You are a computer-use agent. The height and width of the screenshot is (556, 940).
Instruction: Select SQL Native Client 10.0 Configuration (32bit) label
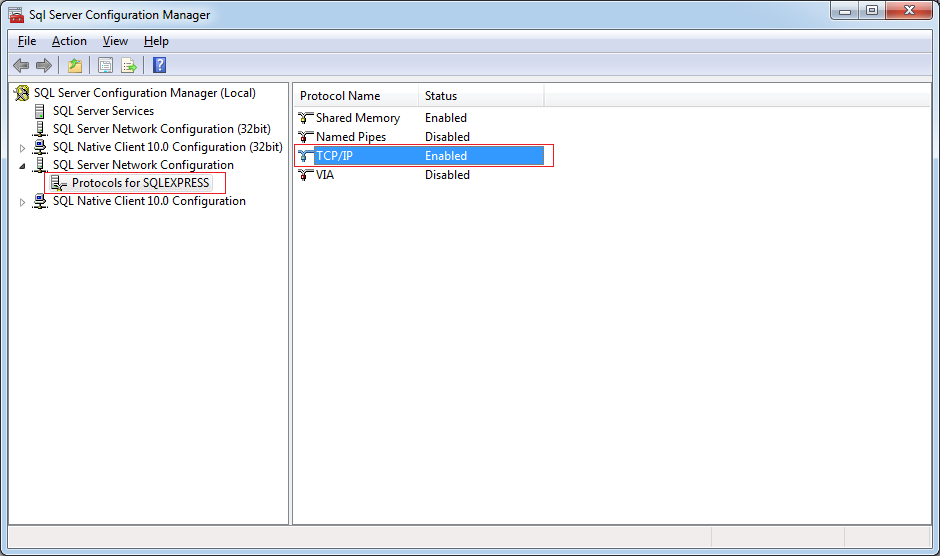pos(167,147)
